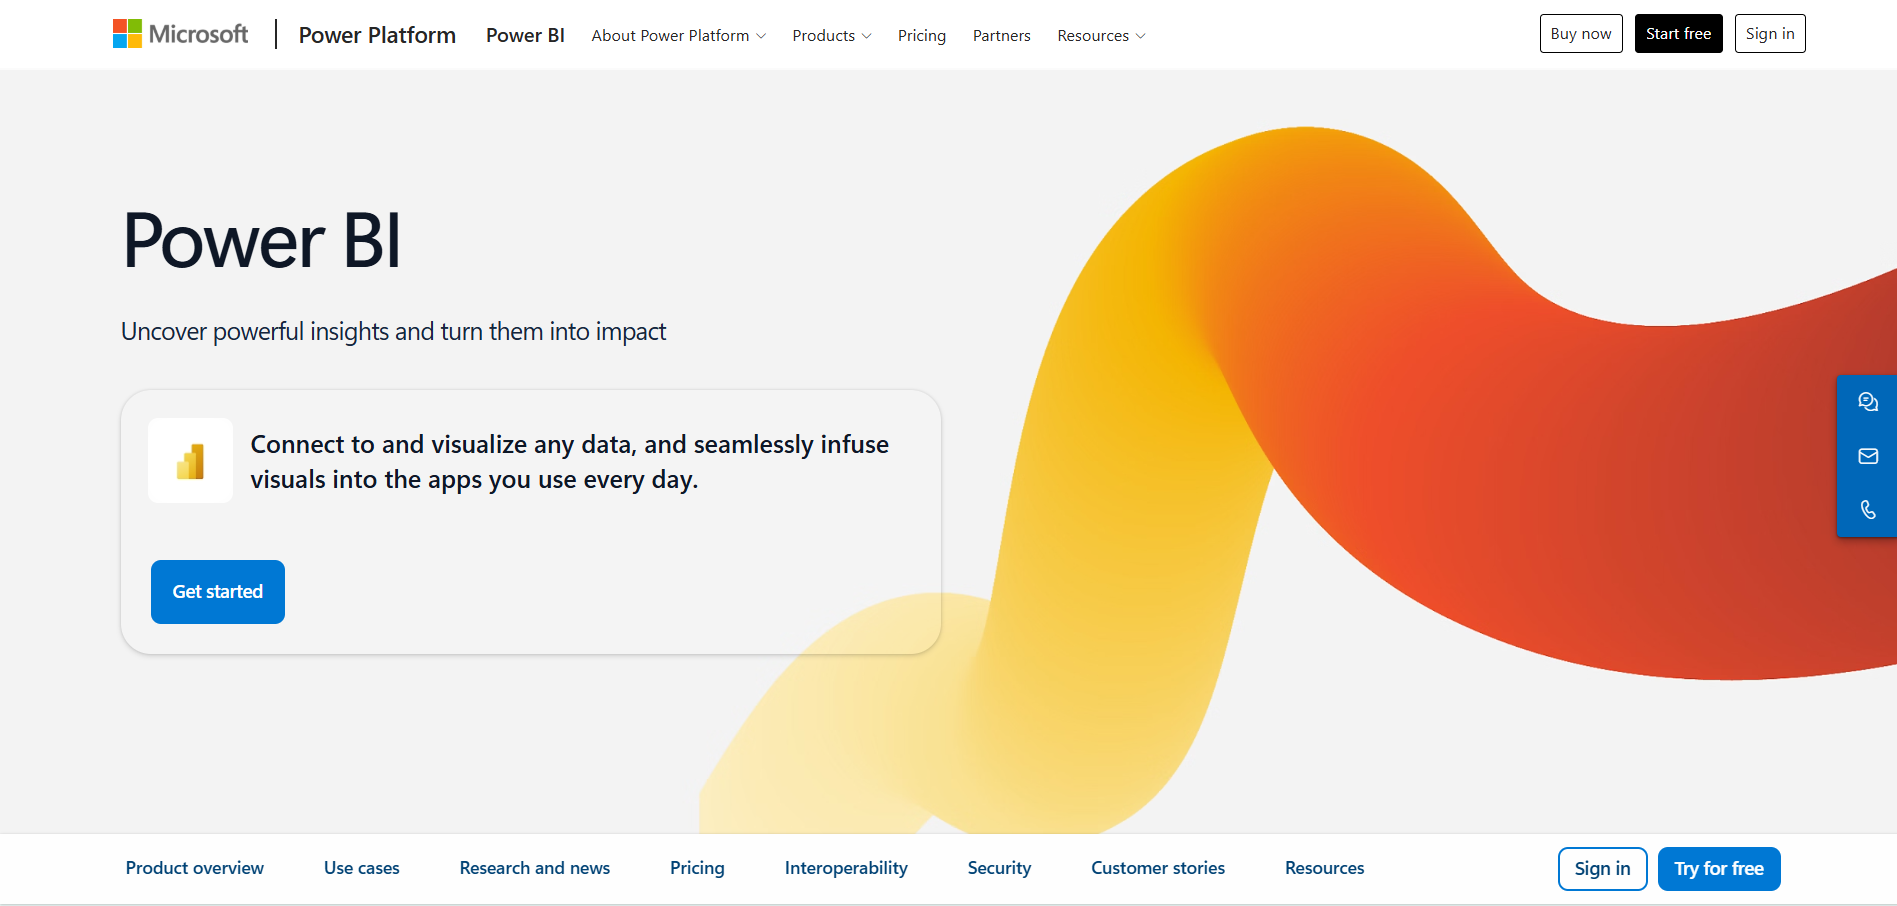This screenshot has width=1897, height=906.
Task: Select the Product overview tab
Action: tap(195, 868)
